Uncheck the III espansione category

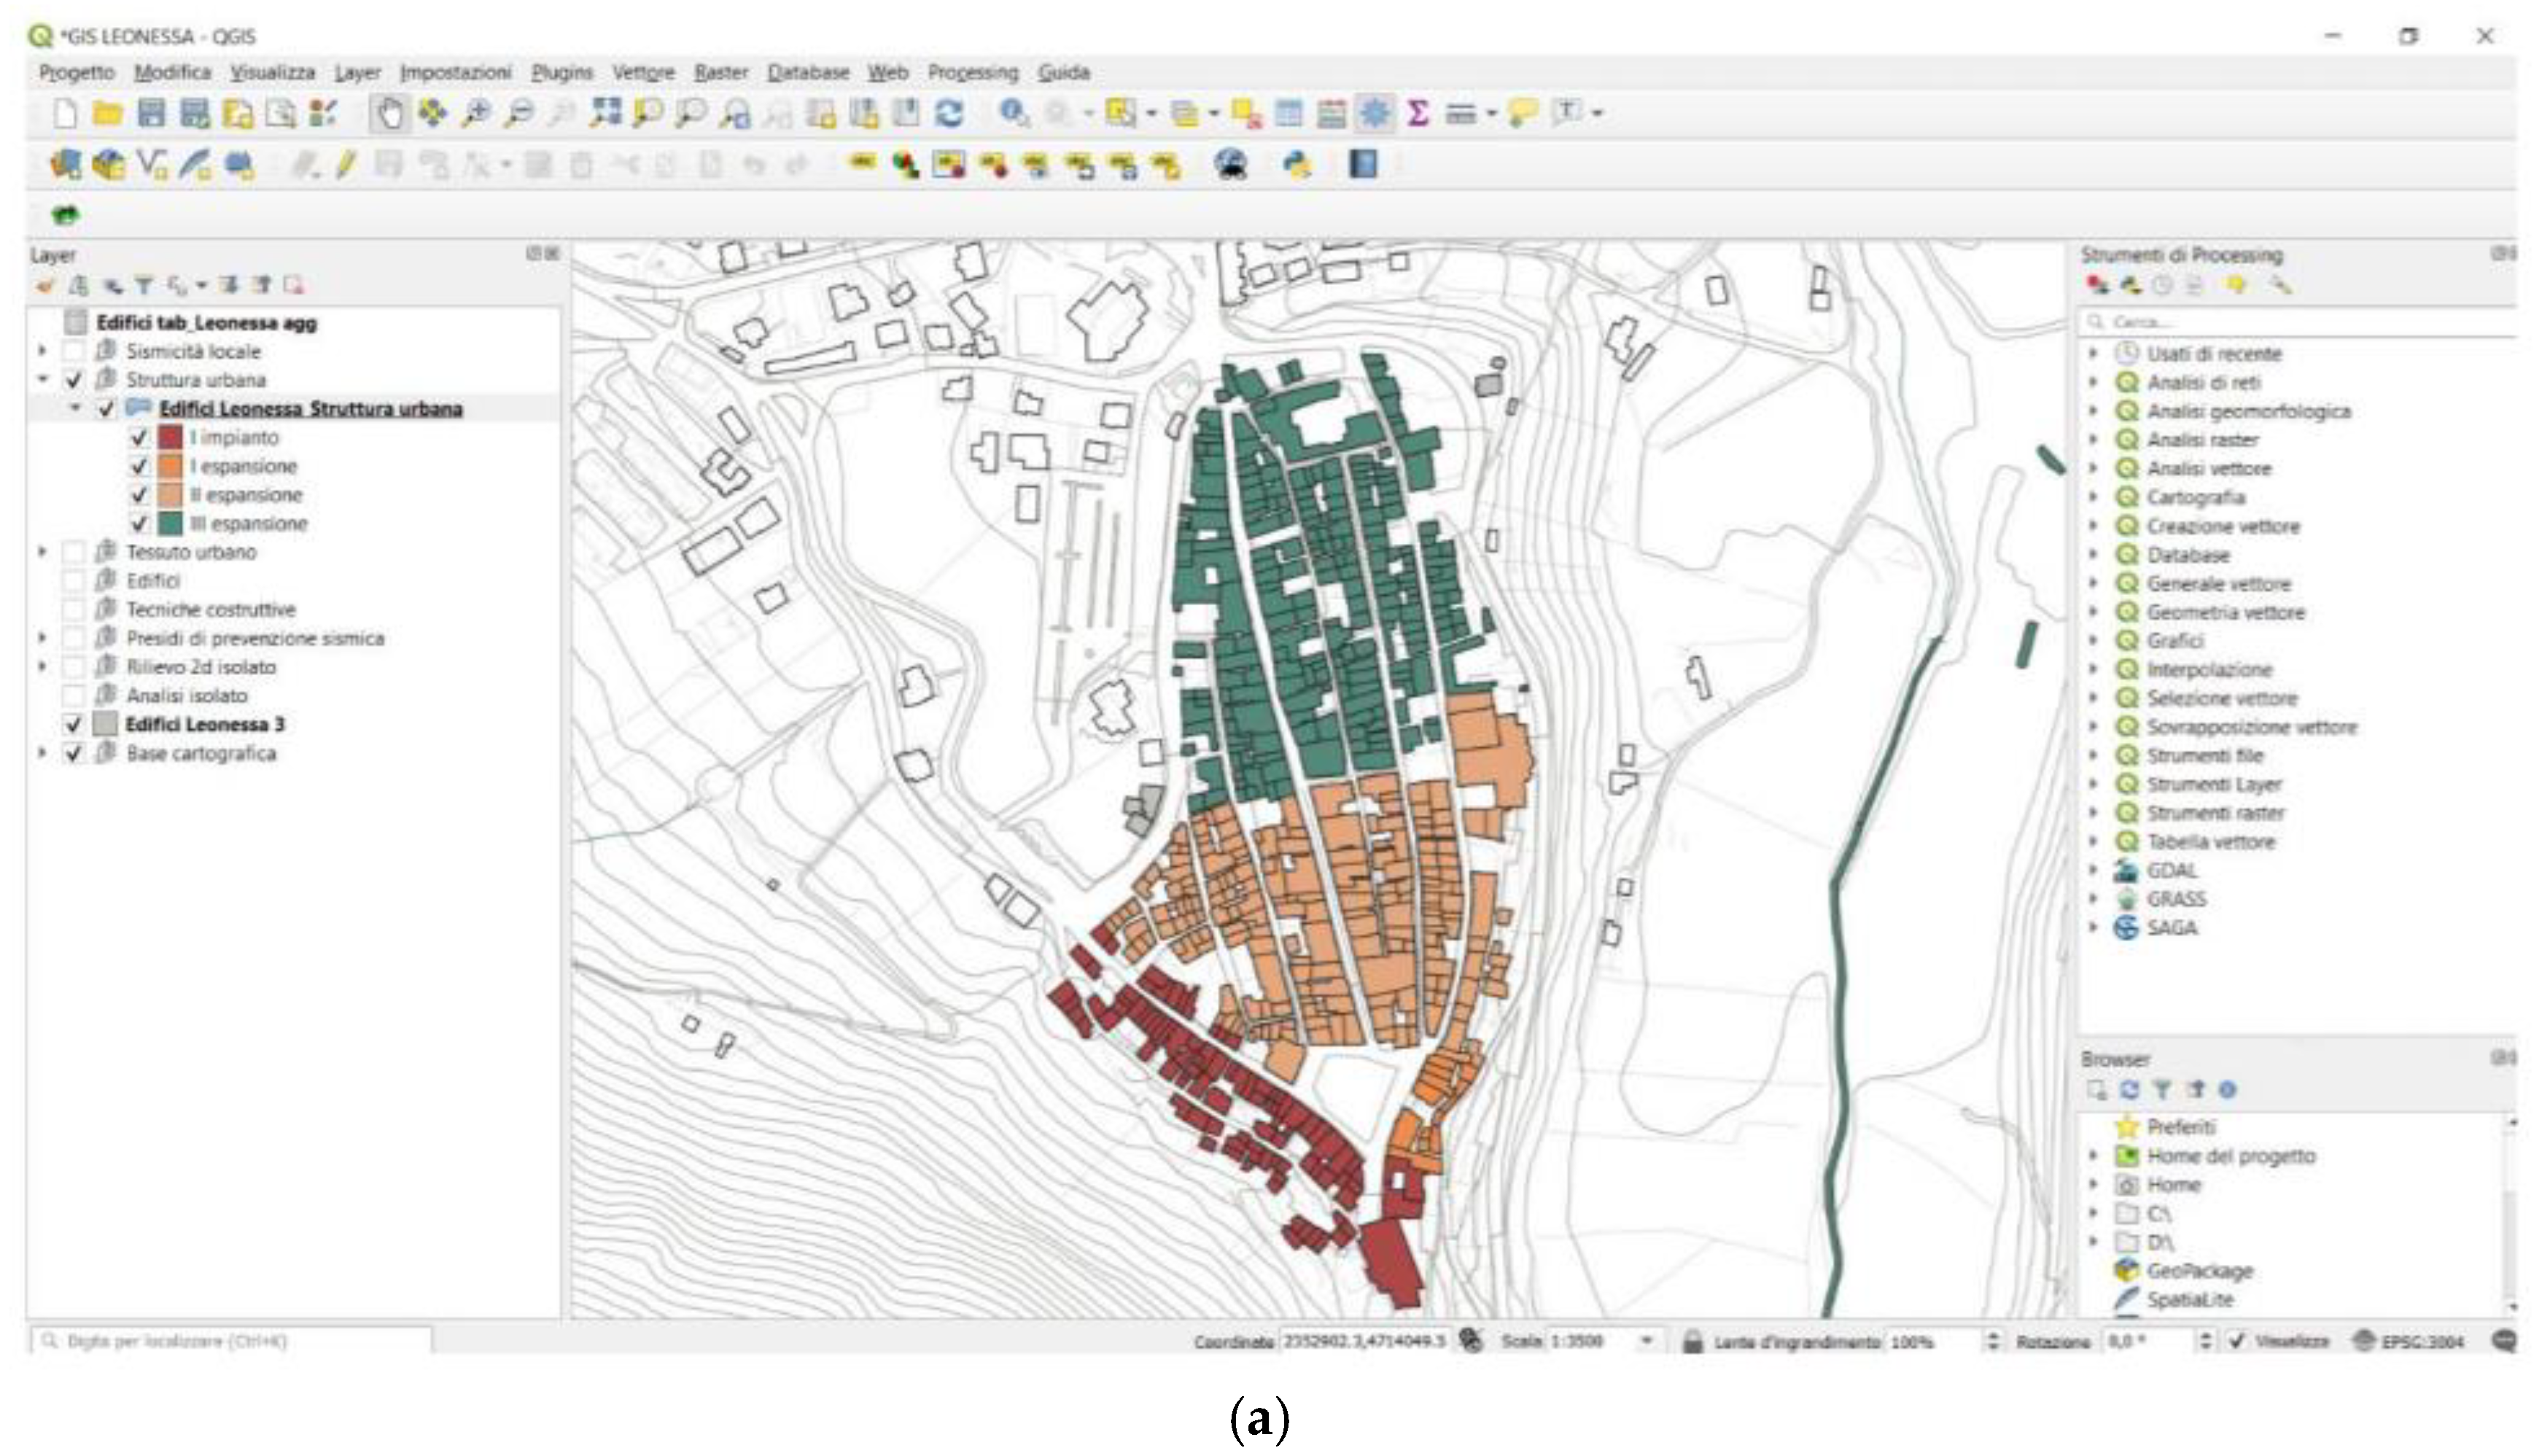[x=139, y=524]
